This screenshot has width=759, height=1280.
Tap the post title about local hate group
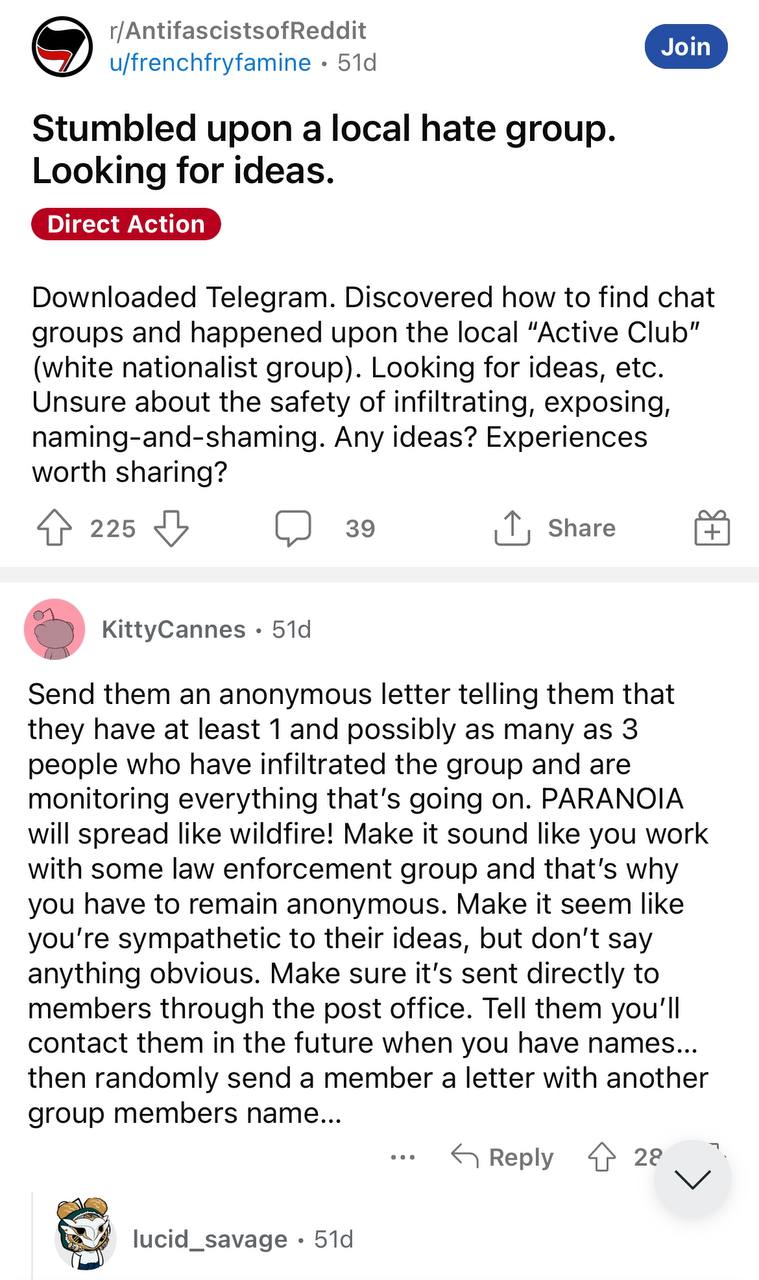323,150
